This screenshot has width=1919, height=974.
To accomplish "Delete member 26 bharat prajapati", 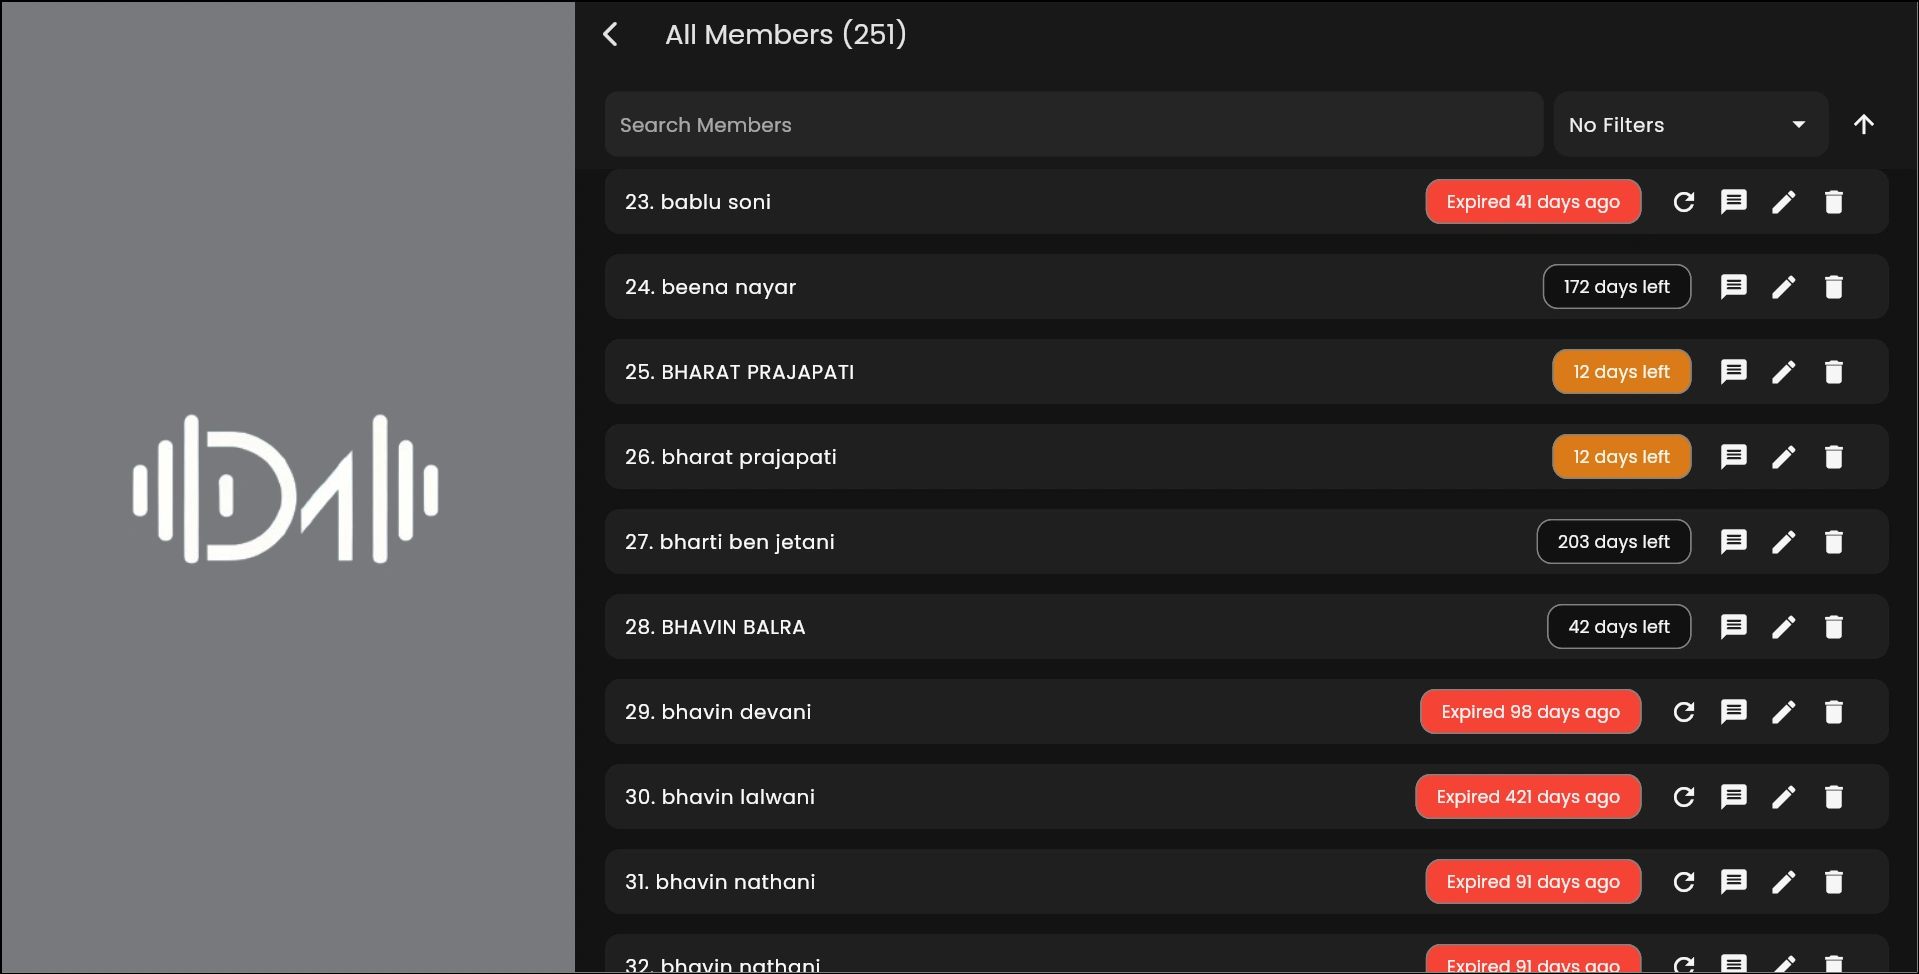I will [1833, 457].
